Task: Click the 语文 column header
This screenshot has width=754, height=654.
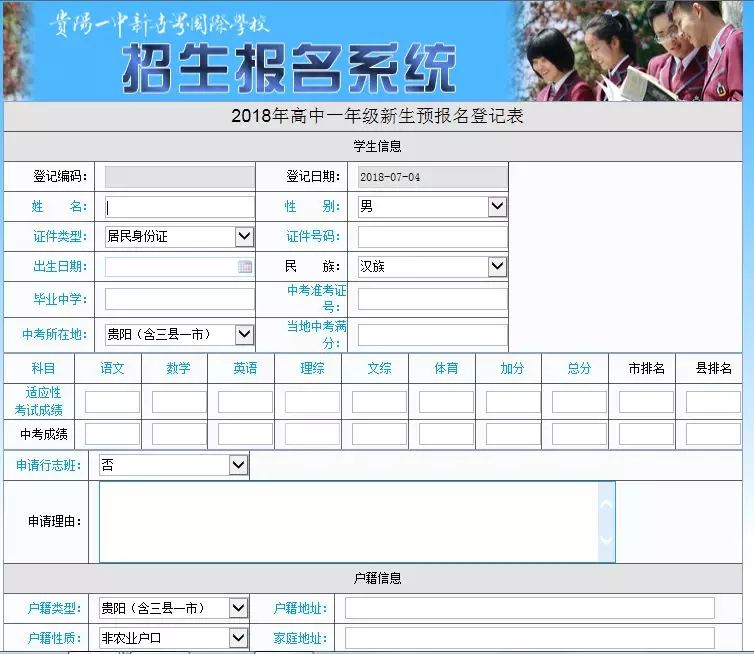Action: coord(112,368)
